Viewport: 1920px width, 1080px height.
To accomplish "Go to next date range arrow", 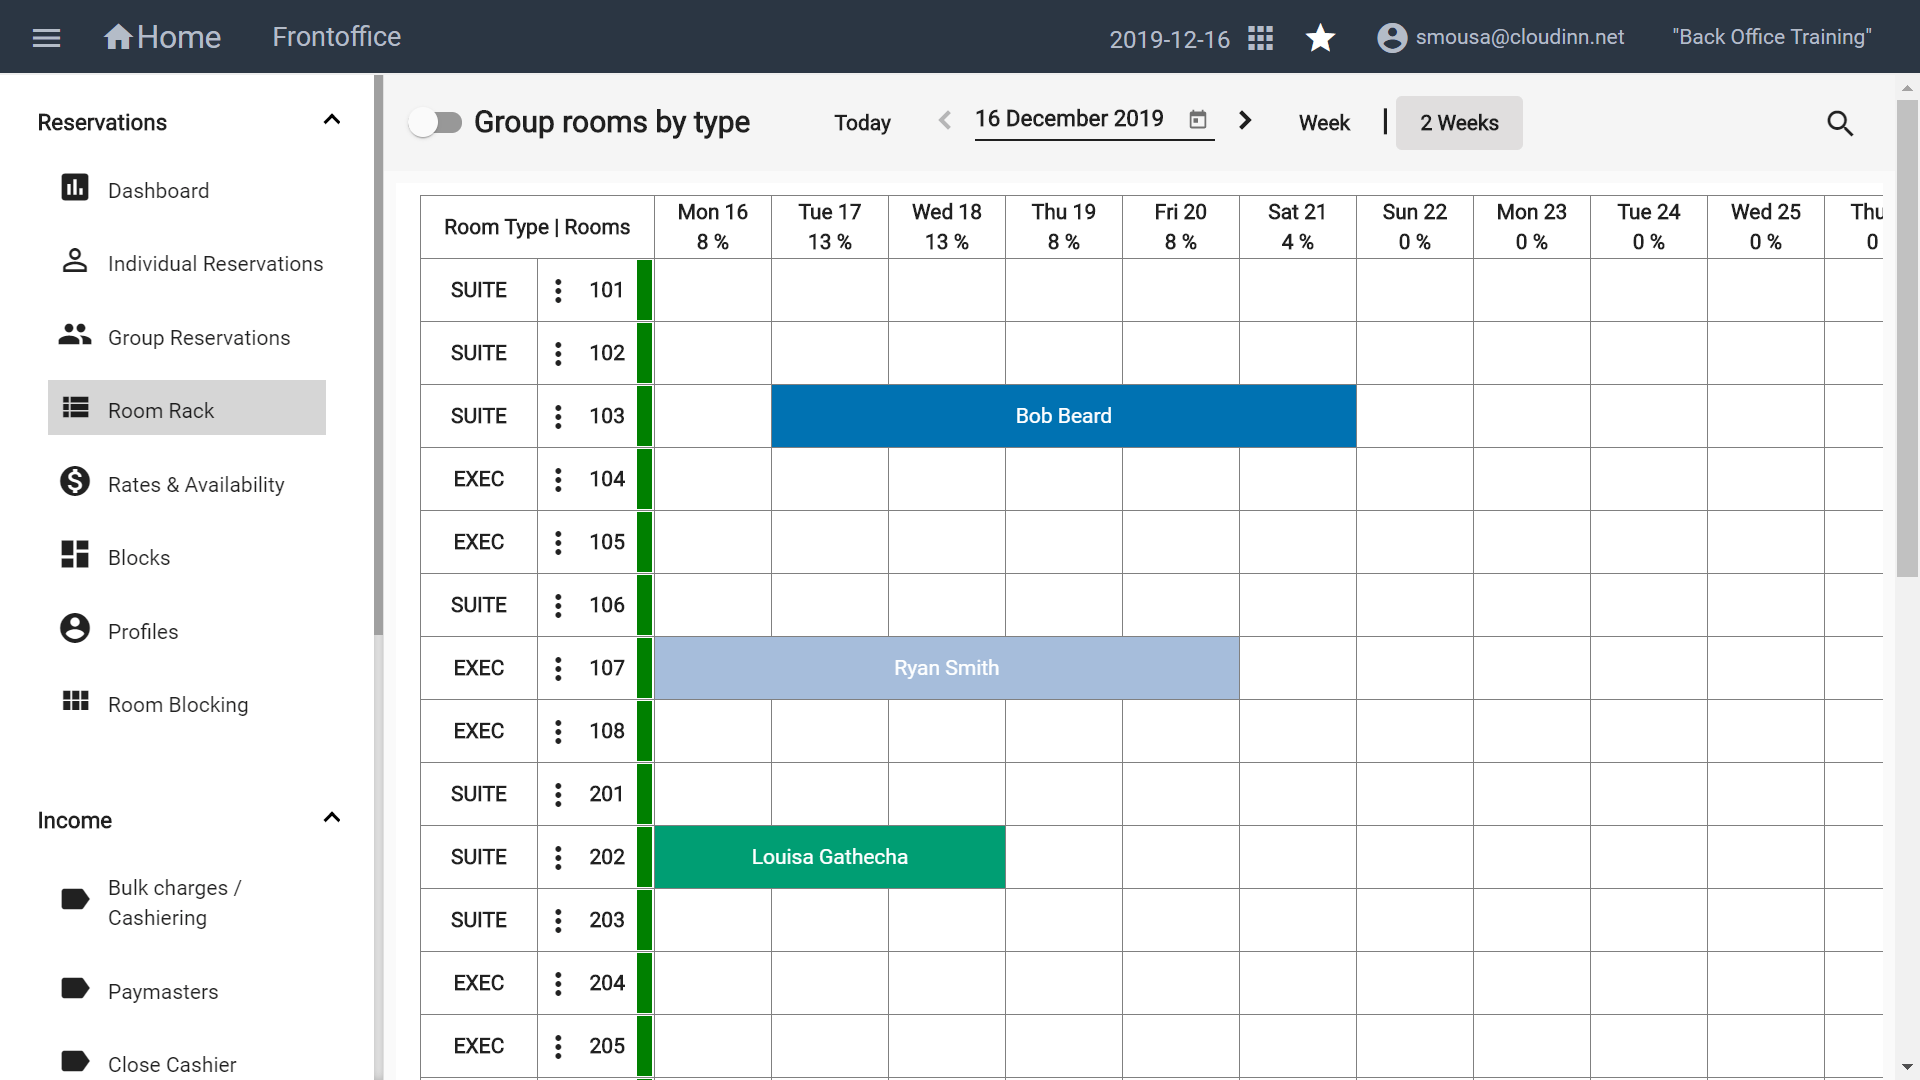I will tap(1245, 120).
